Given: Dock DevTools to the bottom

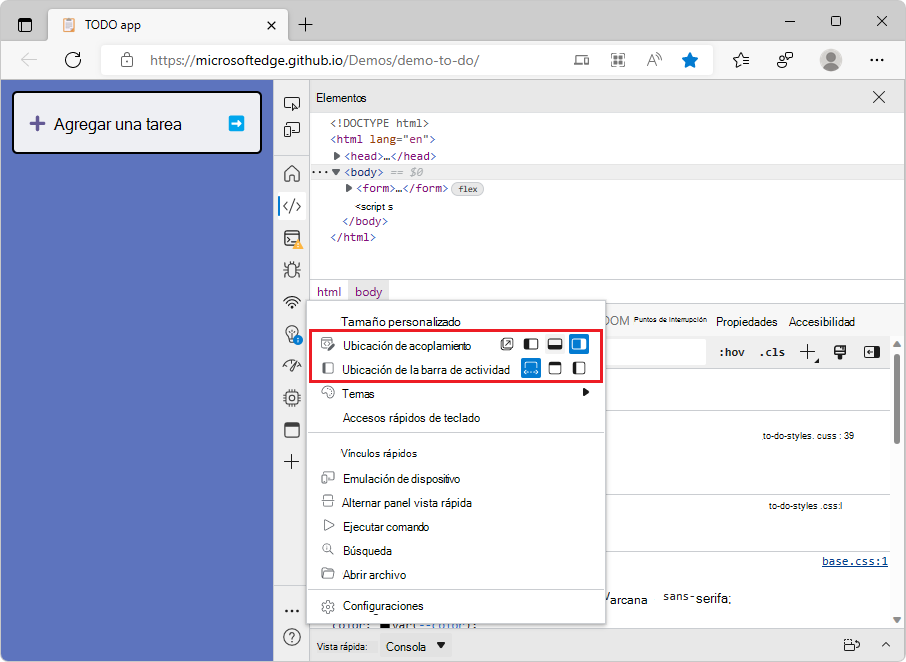Looking at the screenshot, I should click(x=555, y=345).
